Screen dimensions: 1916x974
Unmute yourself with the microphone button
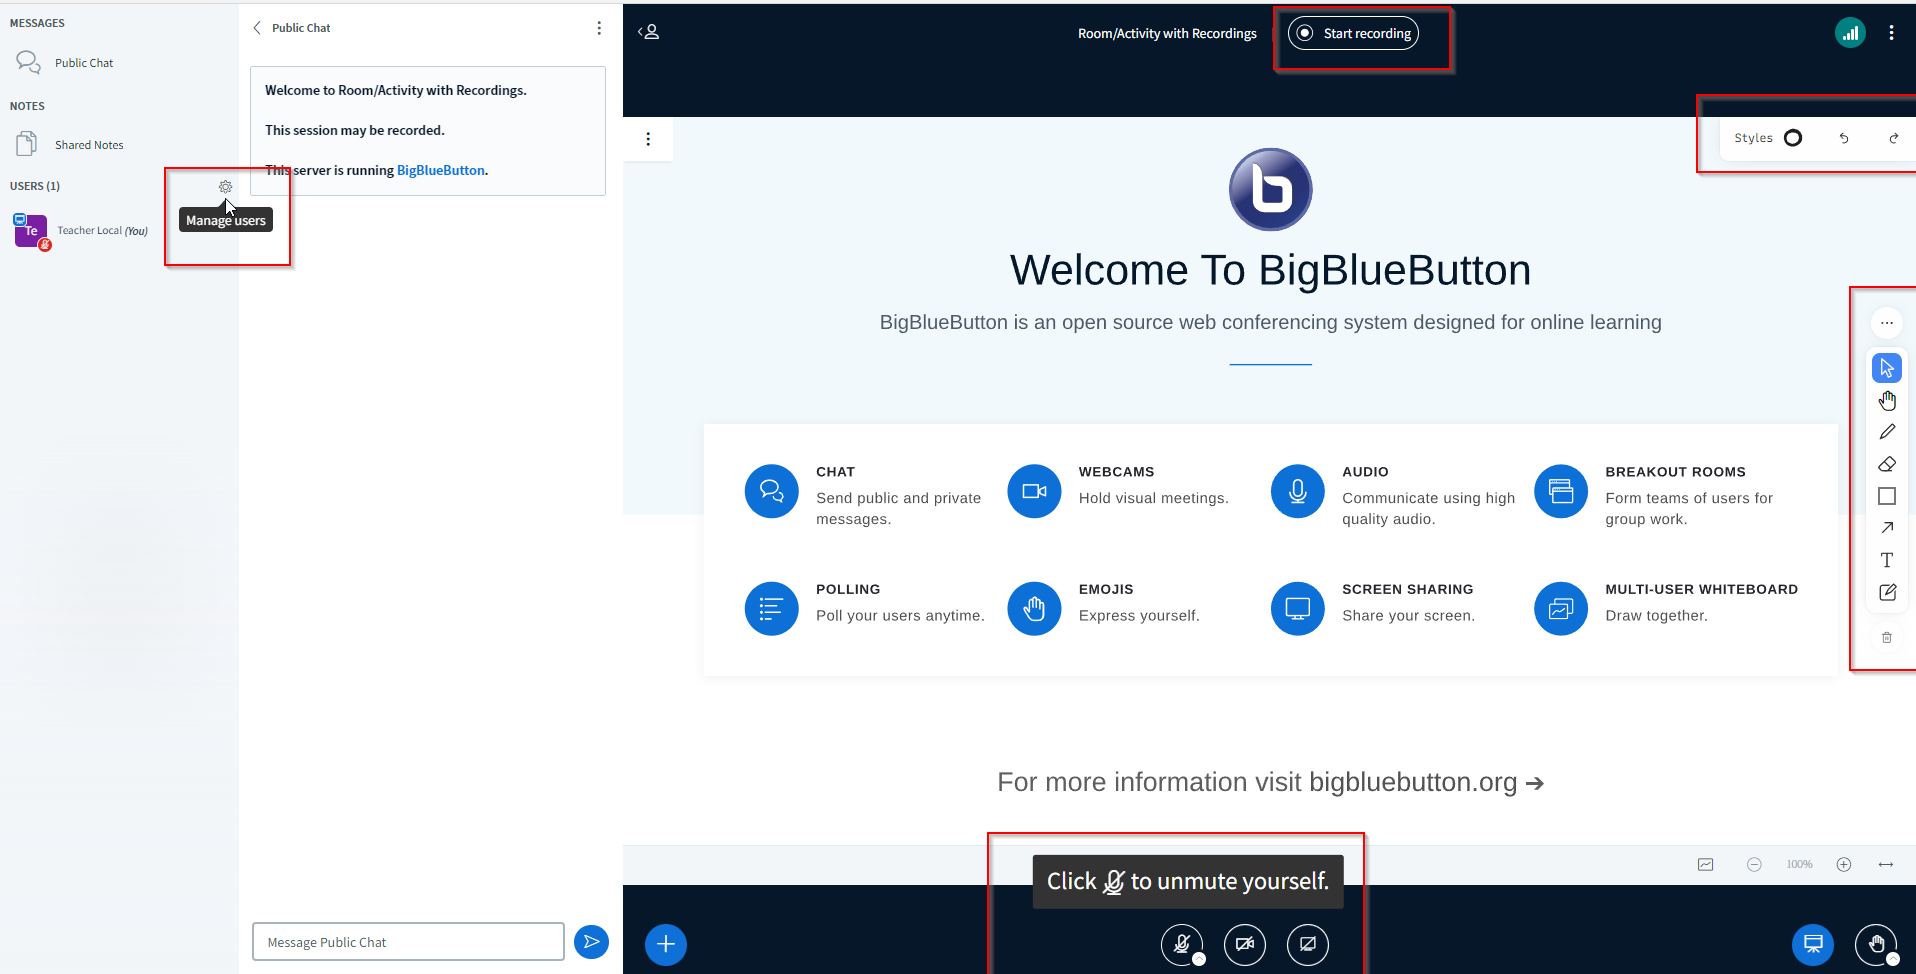point(1181,944)
